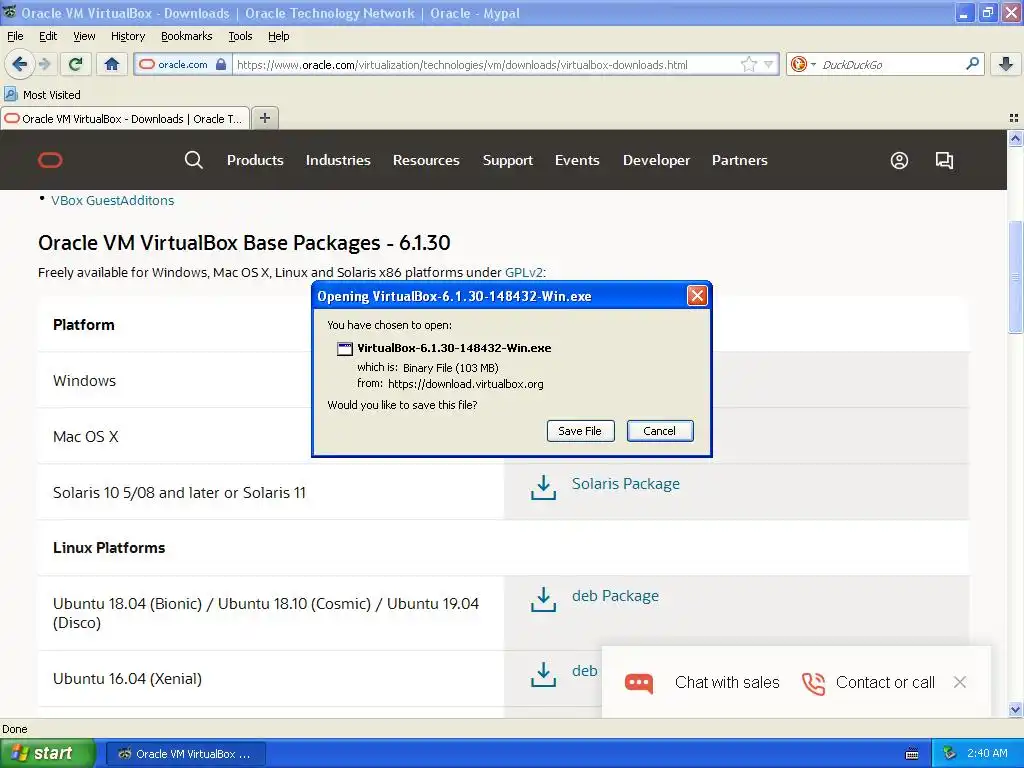This screenshot has width=1024, height=768.
Task: Click download icon for Ubuntu 18.04 deb
Action: pos(543,600)
